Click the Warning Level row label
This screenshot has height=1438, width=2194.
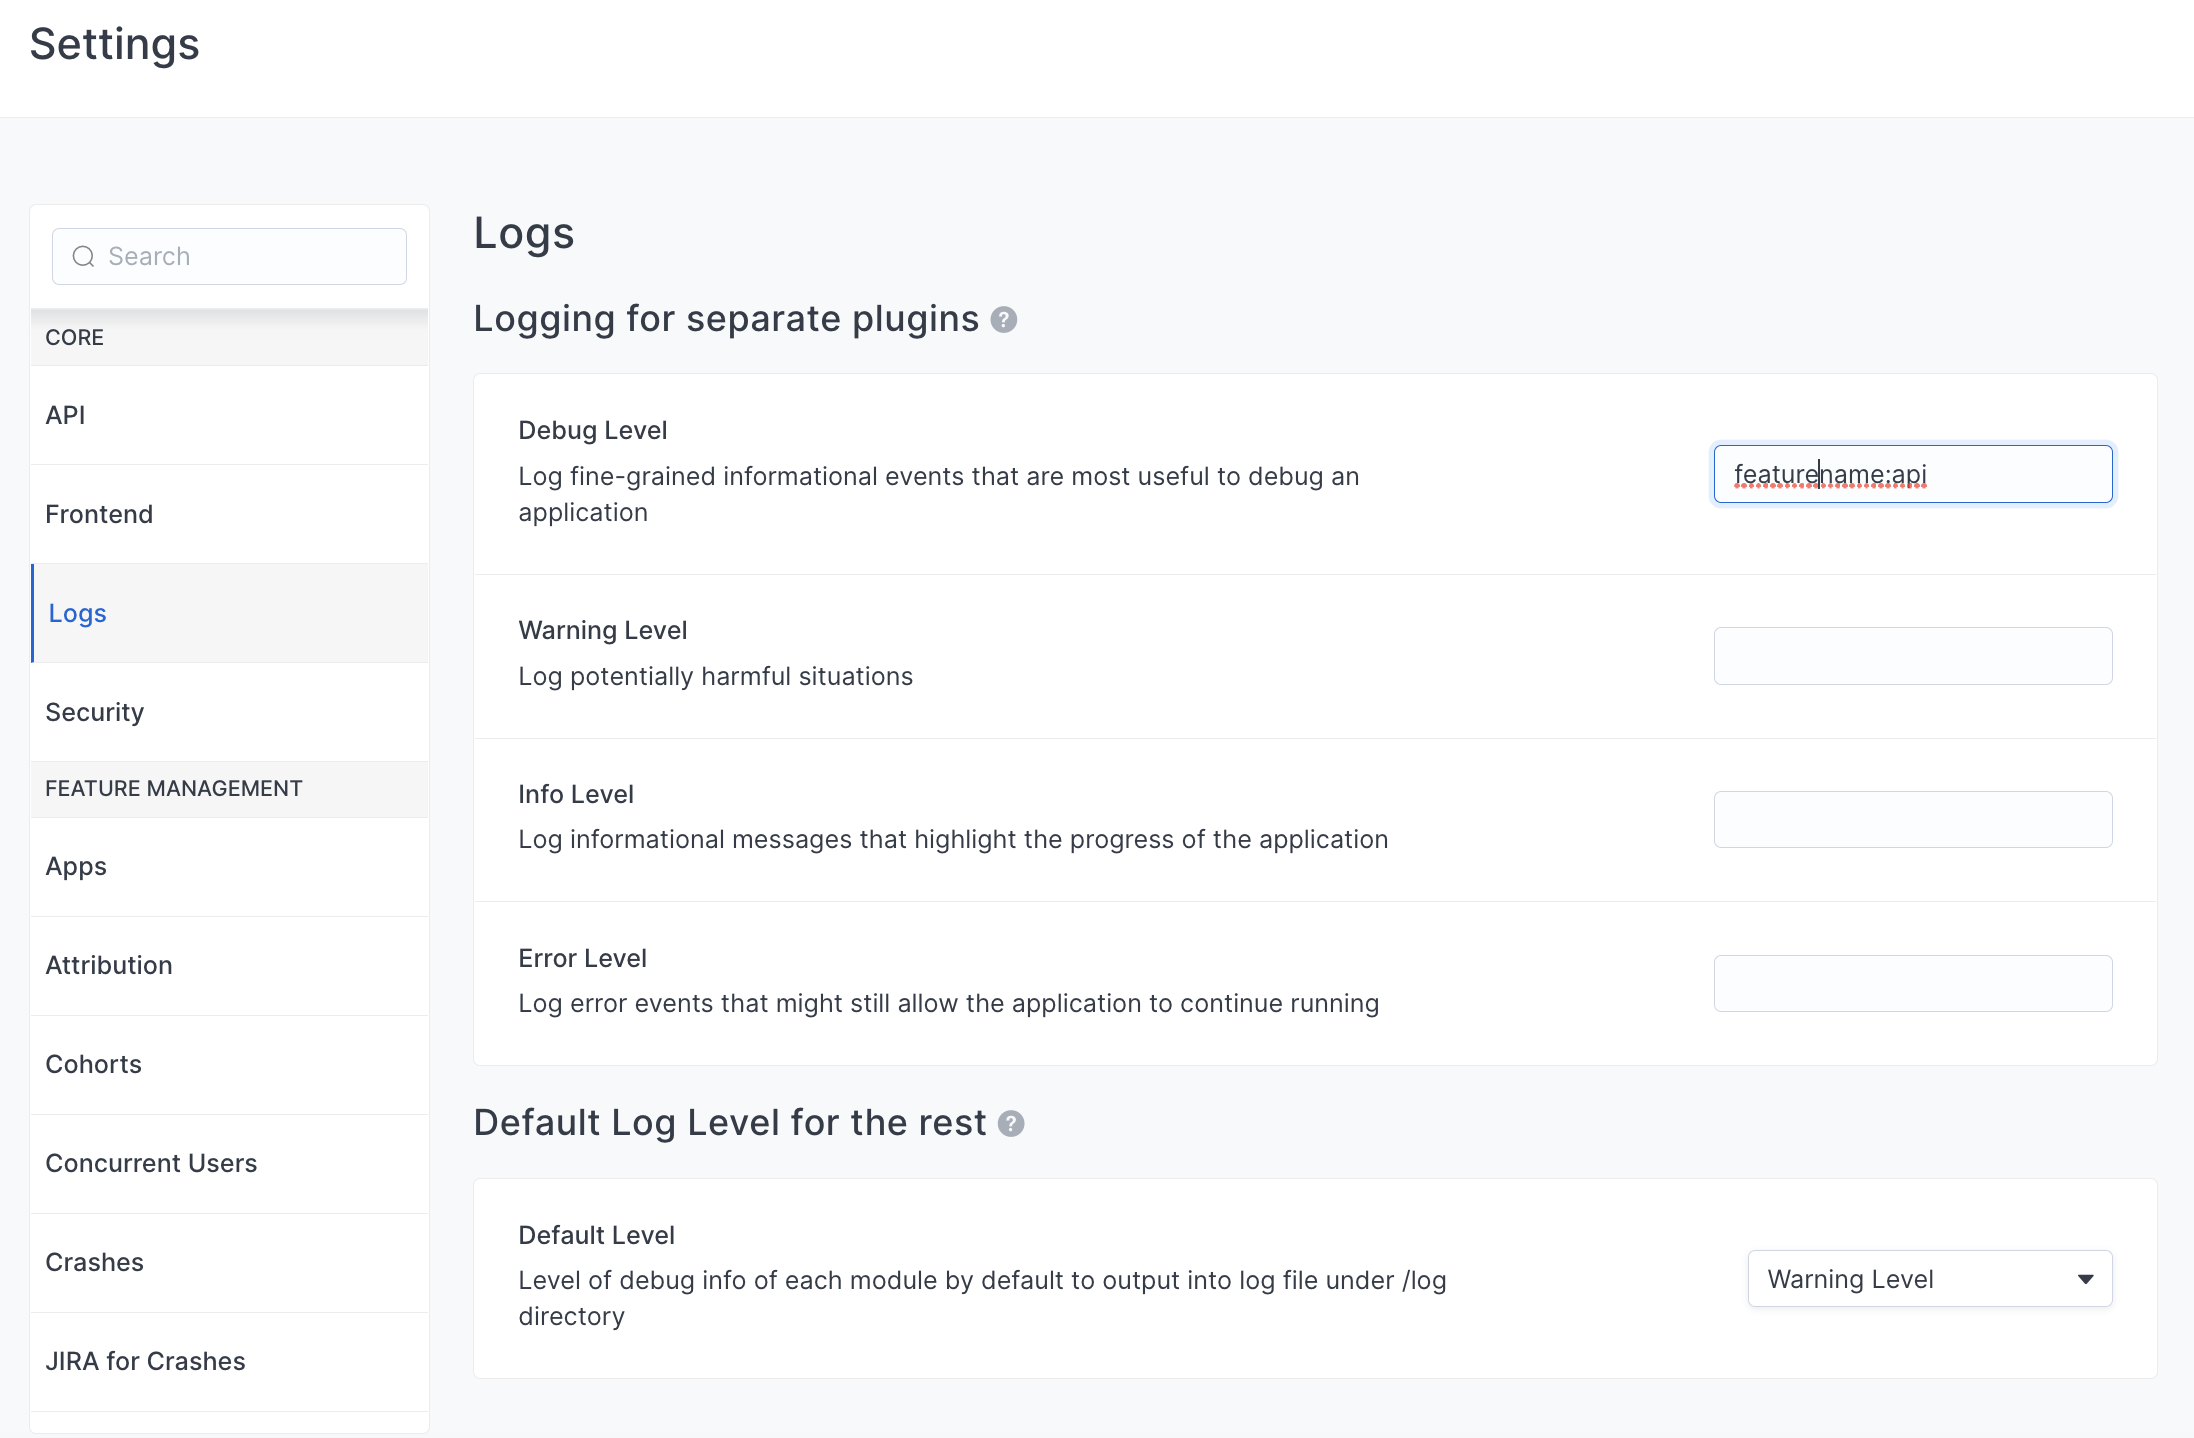[602, 631]
